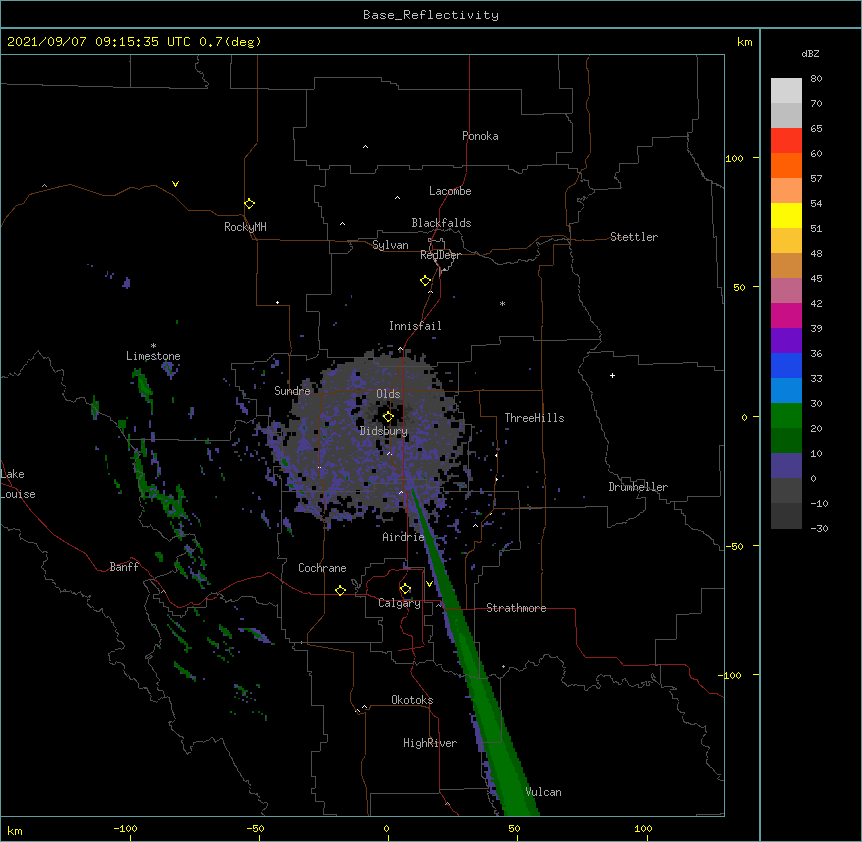This screenshot has width=862, height=842.
Task: Click the yellow radar-site diamond below Olds
Action: pyautogui.click(x=388, y=416)
